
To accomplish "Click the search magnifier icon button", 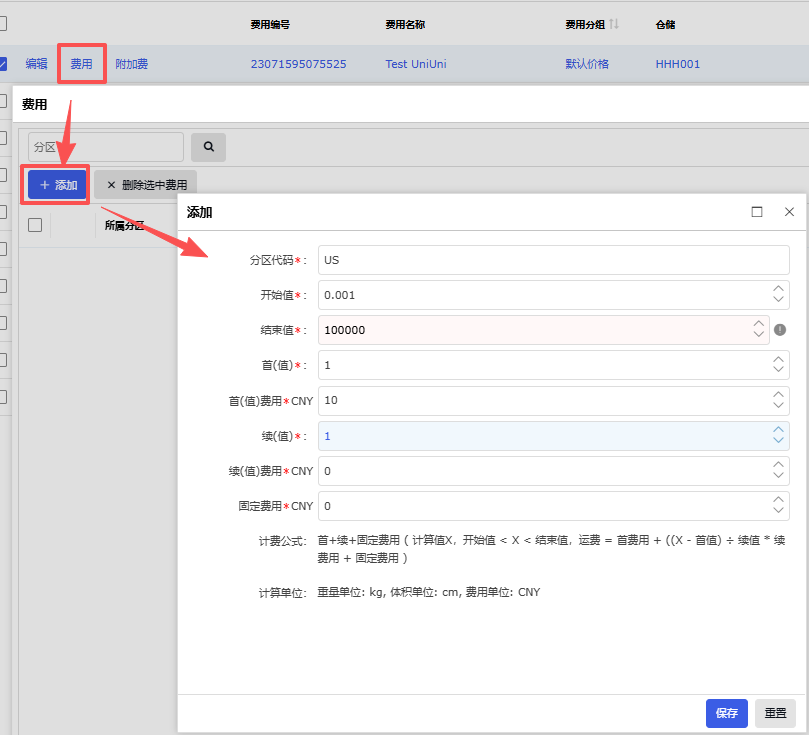I will coord(209,146).
